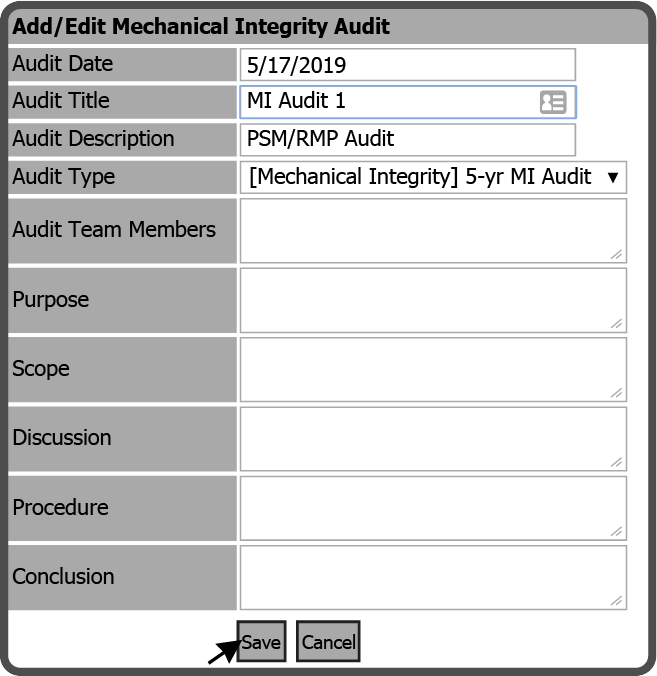Click inside the Procedure text area

click(x=433, y=508)
